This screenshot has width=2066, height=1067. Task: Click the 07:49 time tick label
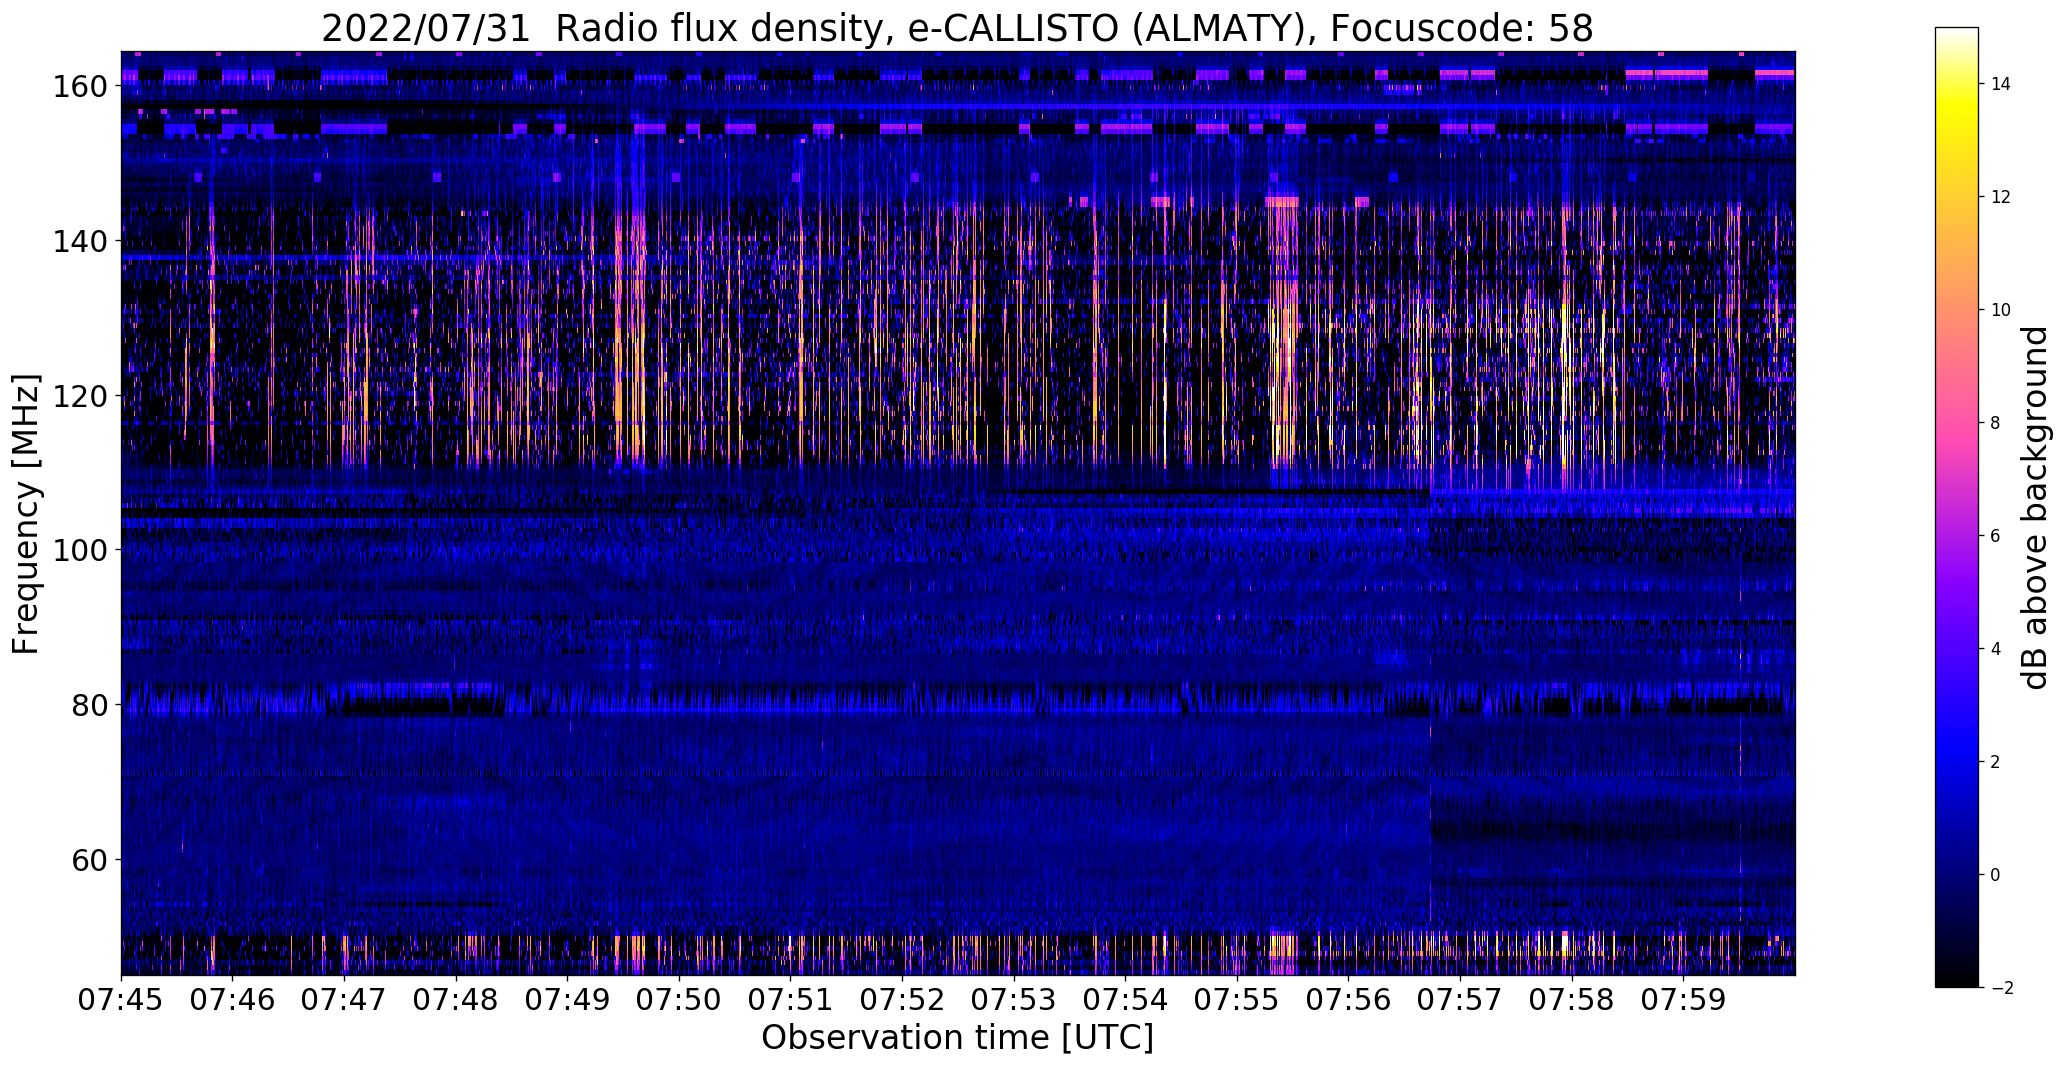tap(567, 1001)
